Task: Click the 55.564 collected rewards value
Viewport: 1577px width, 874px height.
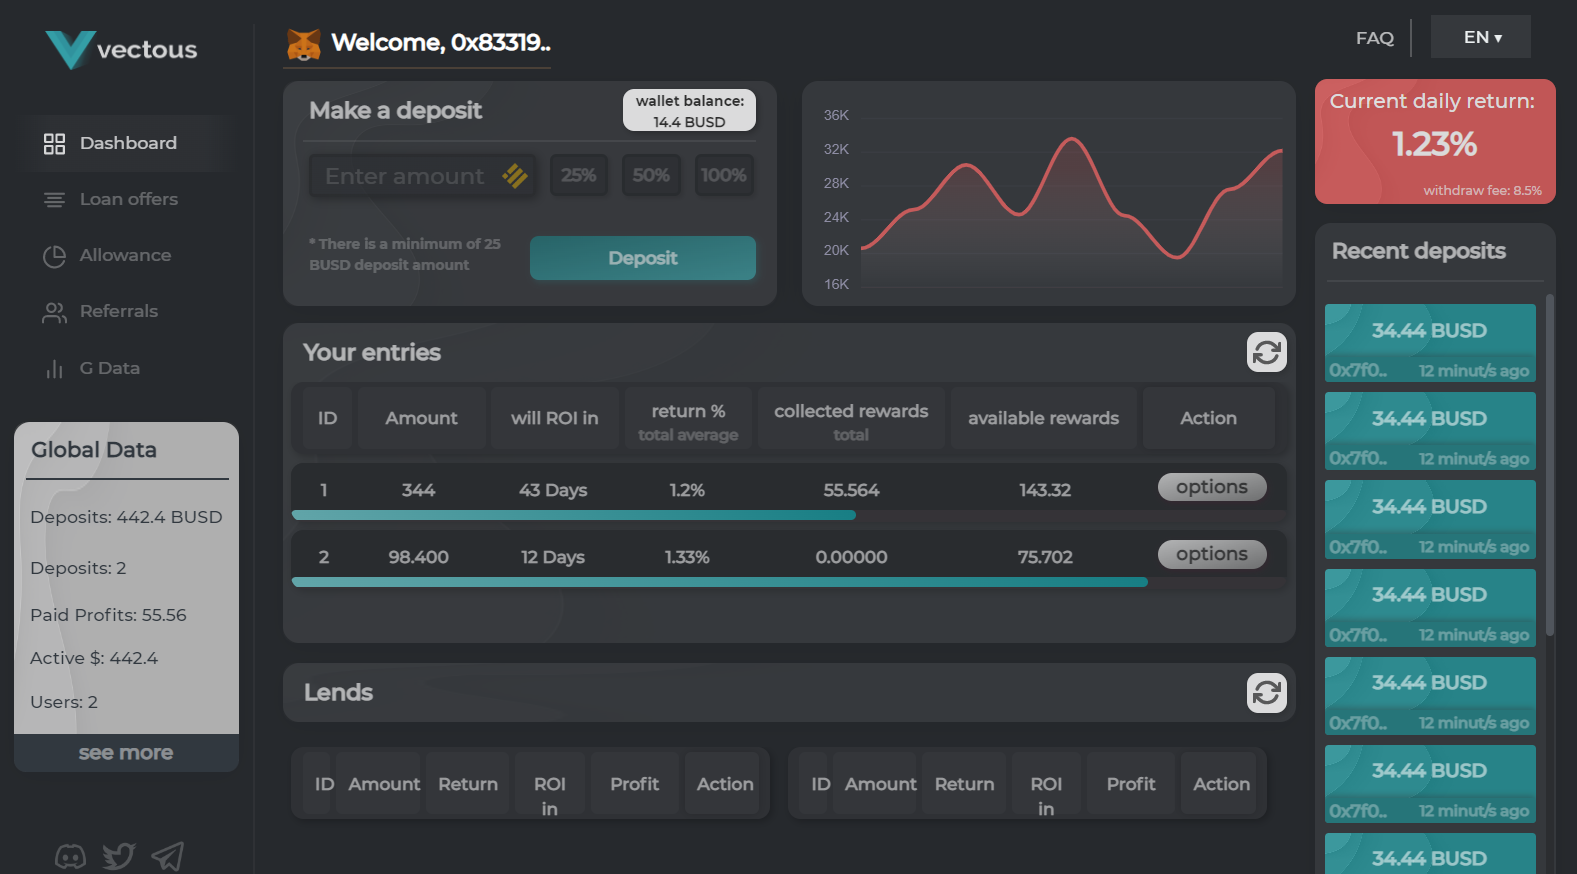Action: 851,490
